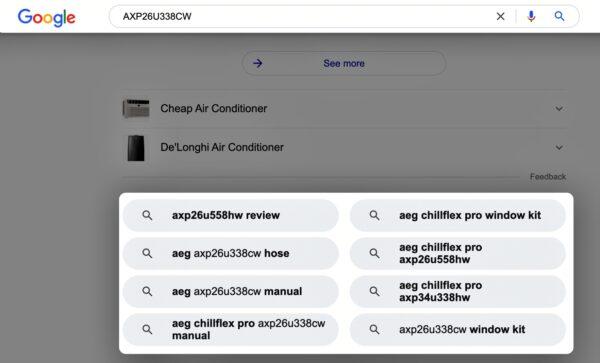Click the De'Longhi Air Conditioner label
The image size is (600, 363).
(x=222, y=147)
